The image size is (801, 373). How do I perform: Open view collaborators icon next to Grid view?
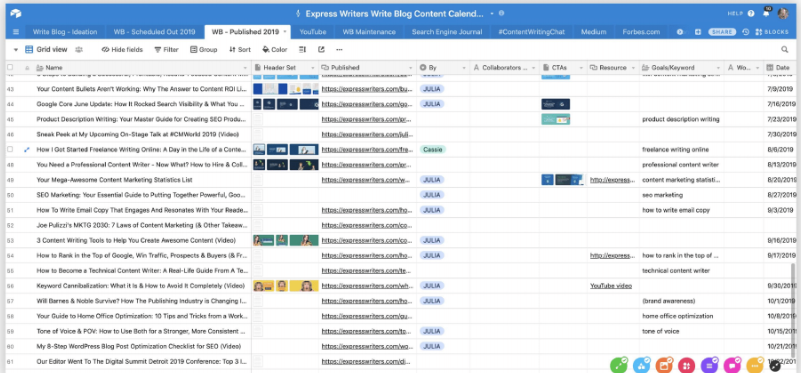(79, 50)
